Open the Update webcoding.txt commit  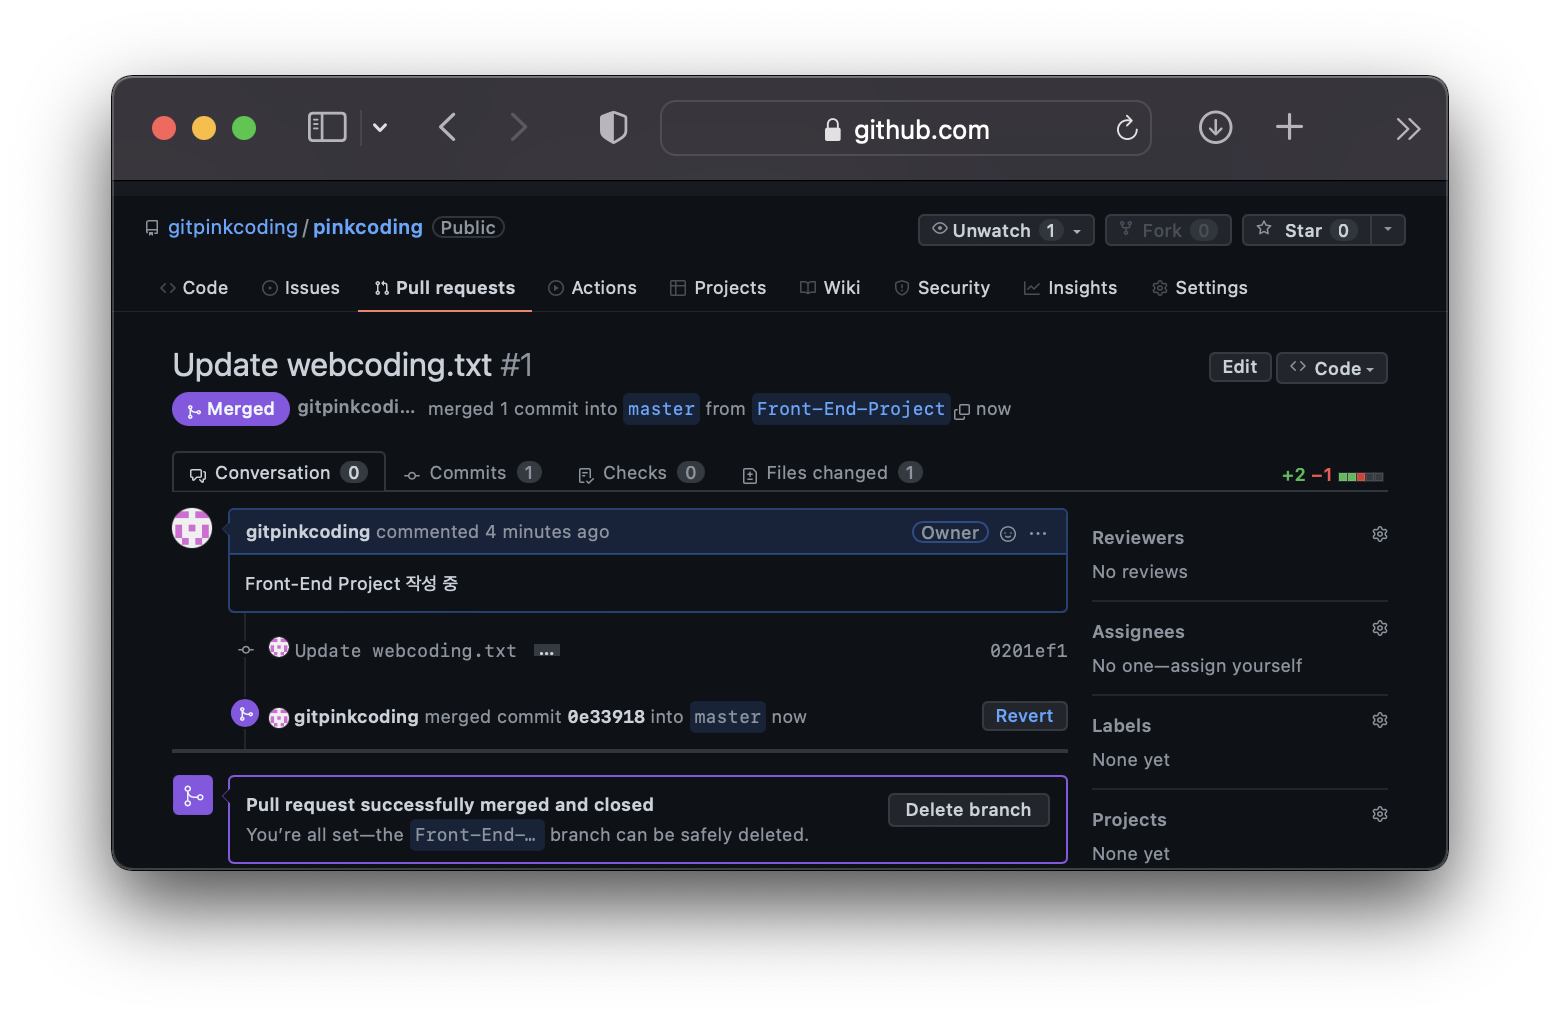pos(405,651)
